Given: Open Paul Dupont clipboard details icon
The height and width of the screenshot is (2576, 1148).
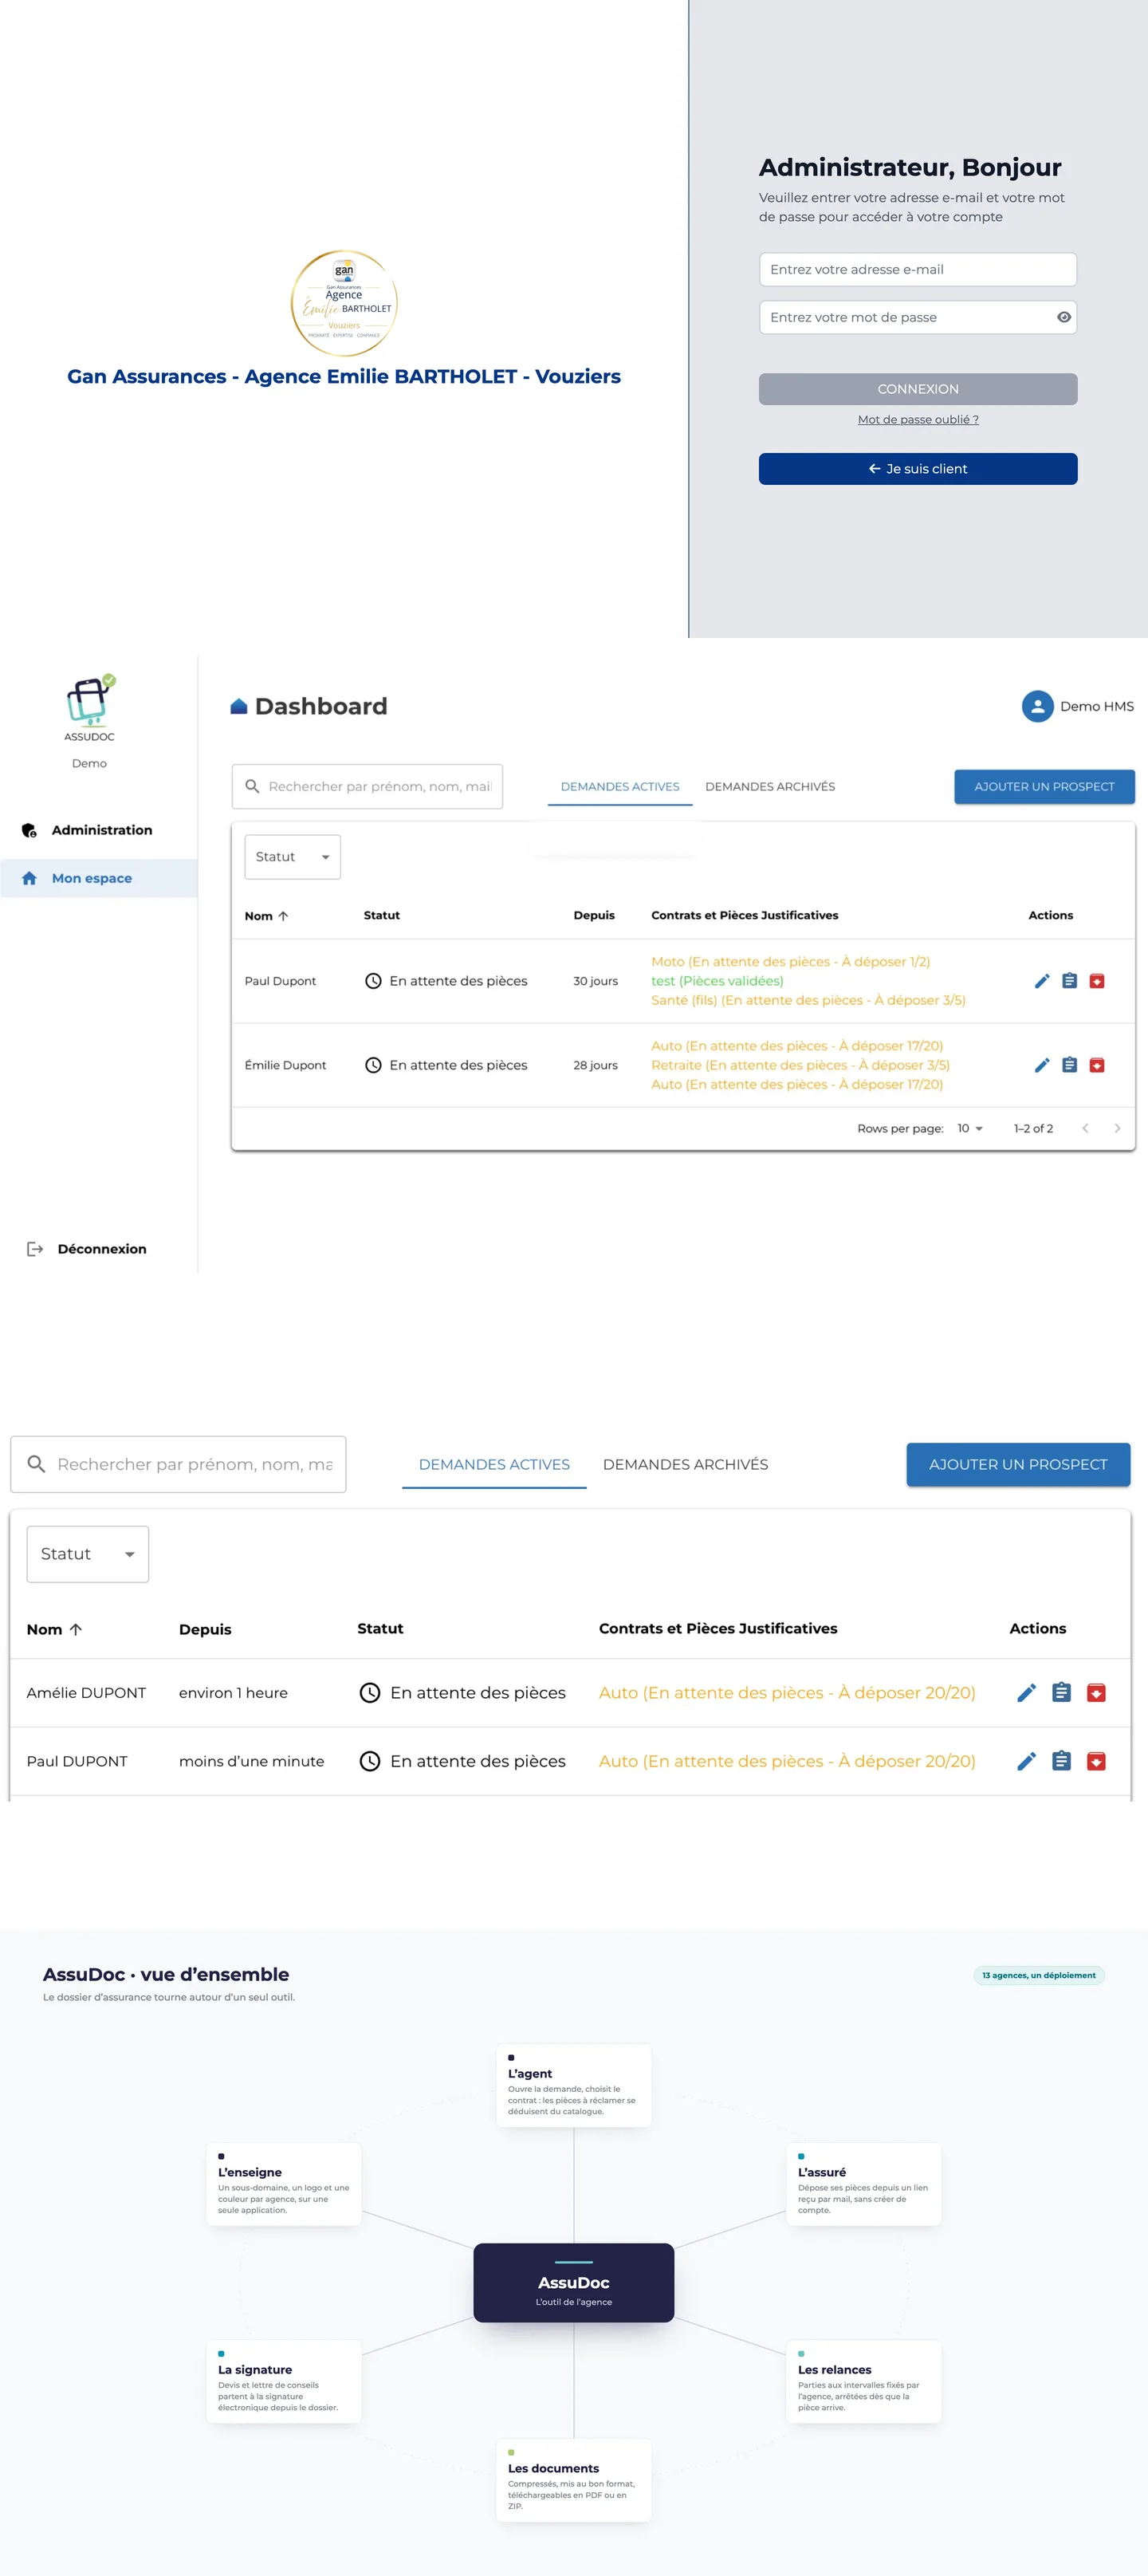Looking at the screenshot, I should click(1069, 981).
